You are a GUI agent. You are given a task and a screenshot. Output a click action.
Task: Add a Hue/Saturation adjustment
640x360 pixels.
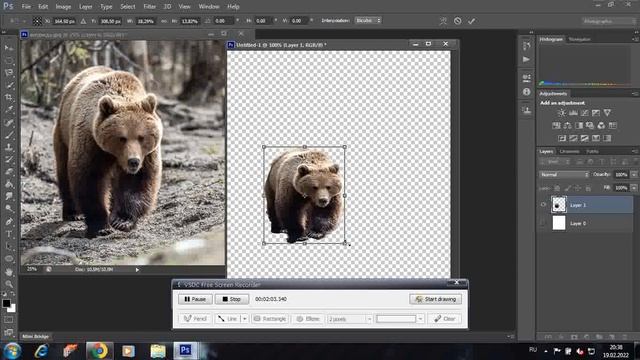click(x=556, y=125)
